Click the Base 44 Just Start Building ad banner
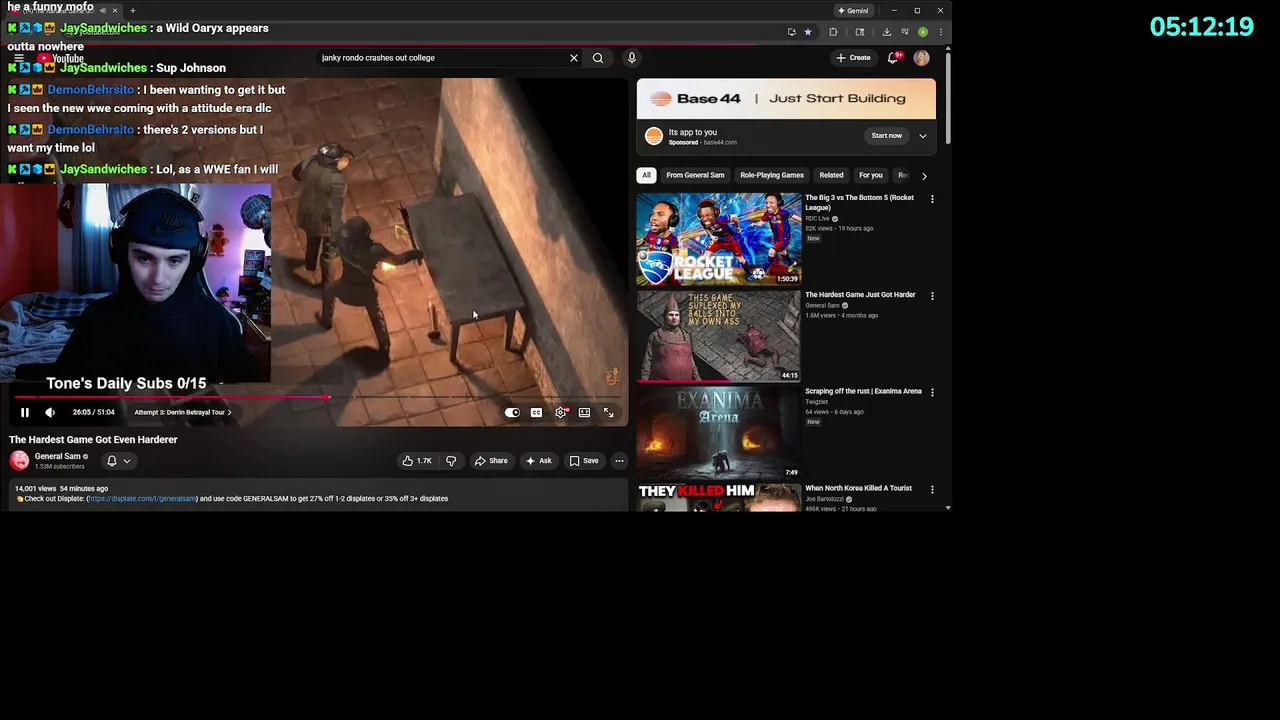 786,99
